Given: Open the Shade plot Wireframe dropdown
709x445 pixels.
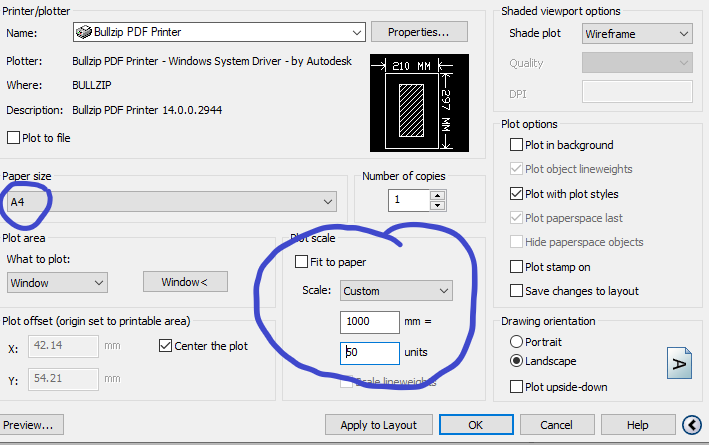Looking at the screenshot, I should tap(637, 34).
